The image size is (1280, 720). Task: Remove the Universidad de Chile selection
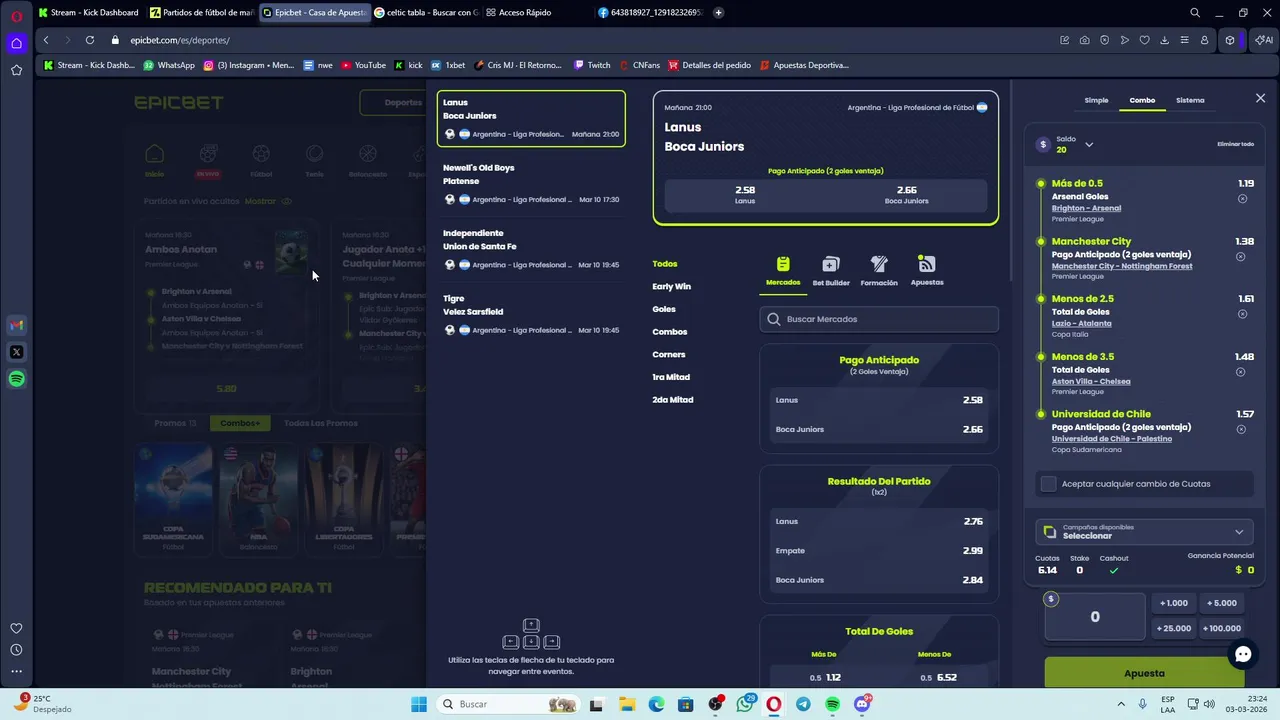[x=1241, y=430]
